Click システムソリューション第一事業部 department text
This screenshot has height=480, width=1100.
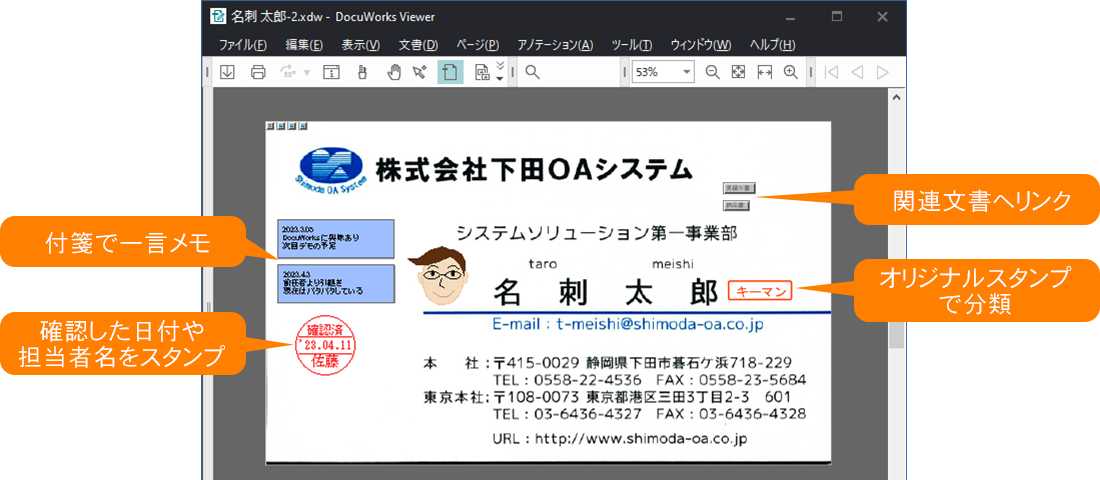596,233
